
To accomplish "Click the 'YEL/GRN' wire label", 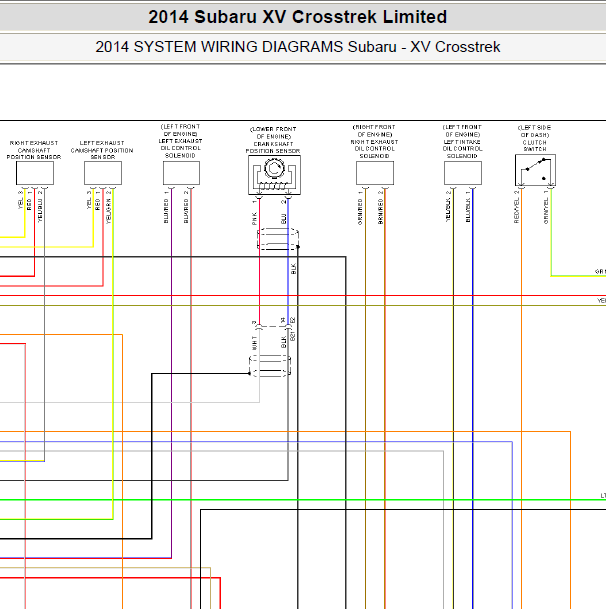I will (108, 211).
